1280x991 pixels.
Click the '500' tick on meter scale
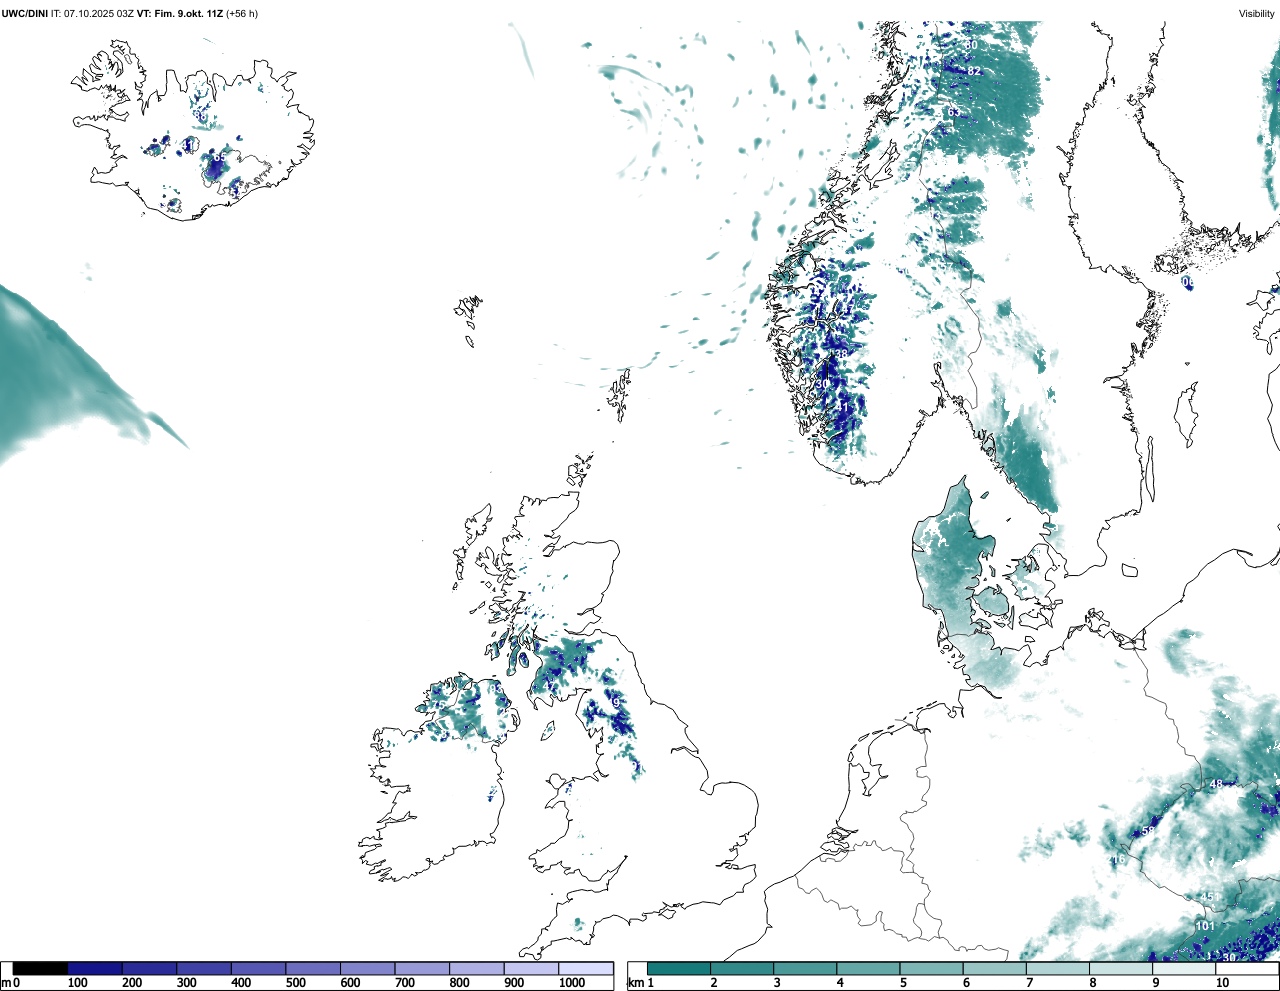click(295, 983)
